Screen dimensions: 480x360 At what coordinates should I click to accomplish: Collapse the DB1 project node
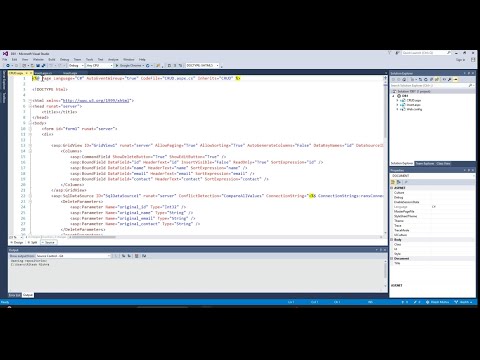[393, 96]
